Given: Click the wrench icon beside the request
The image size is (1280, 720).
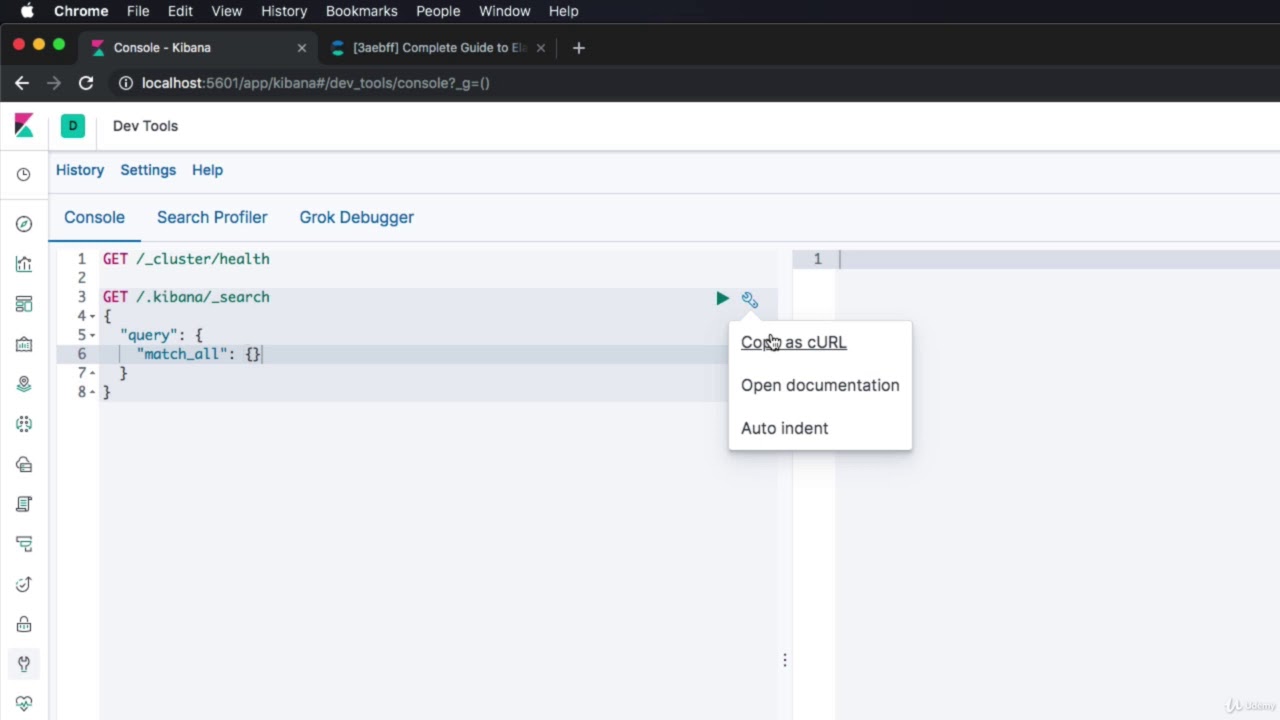Looking at the screenshot, I should pyautogui.click(x=750, y=299).
